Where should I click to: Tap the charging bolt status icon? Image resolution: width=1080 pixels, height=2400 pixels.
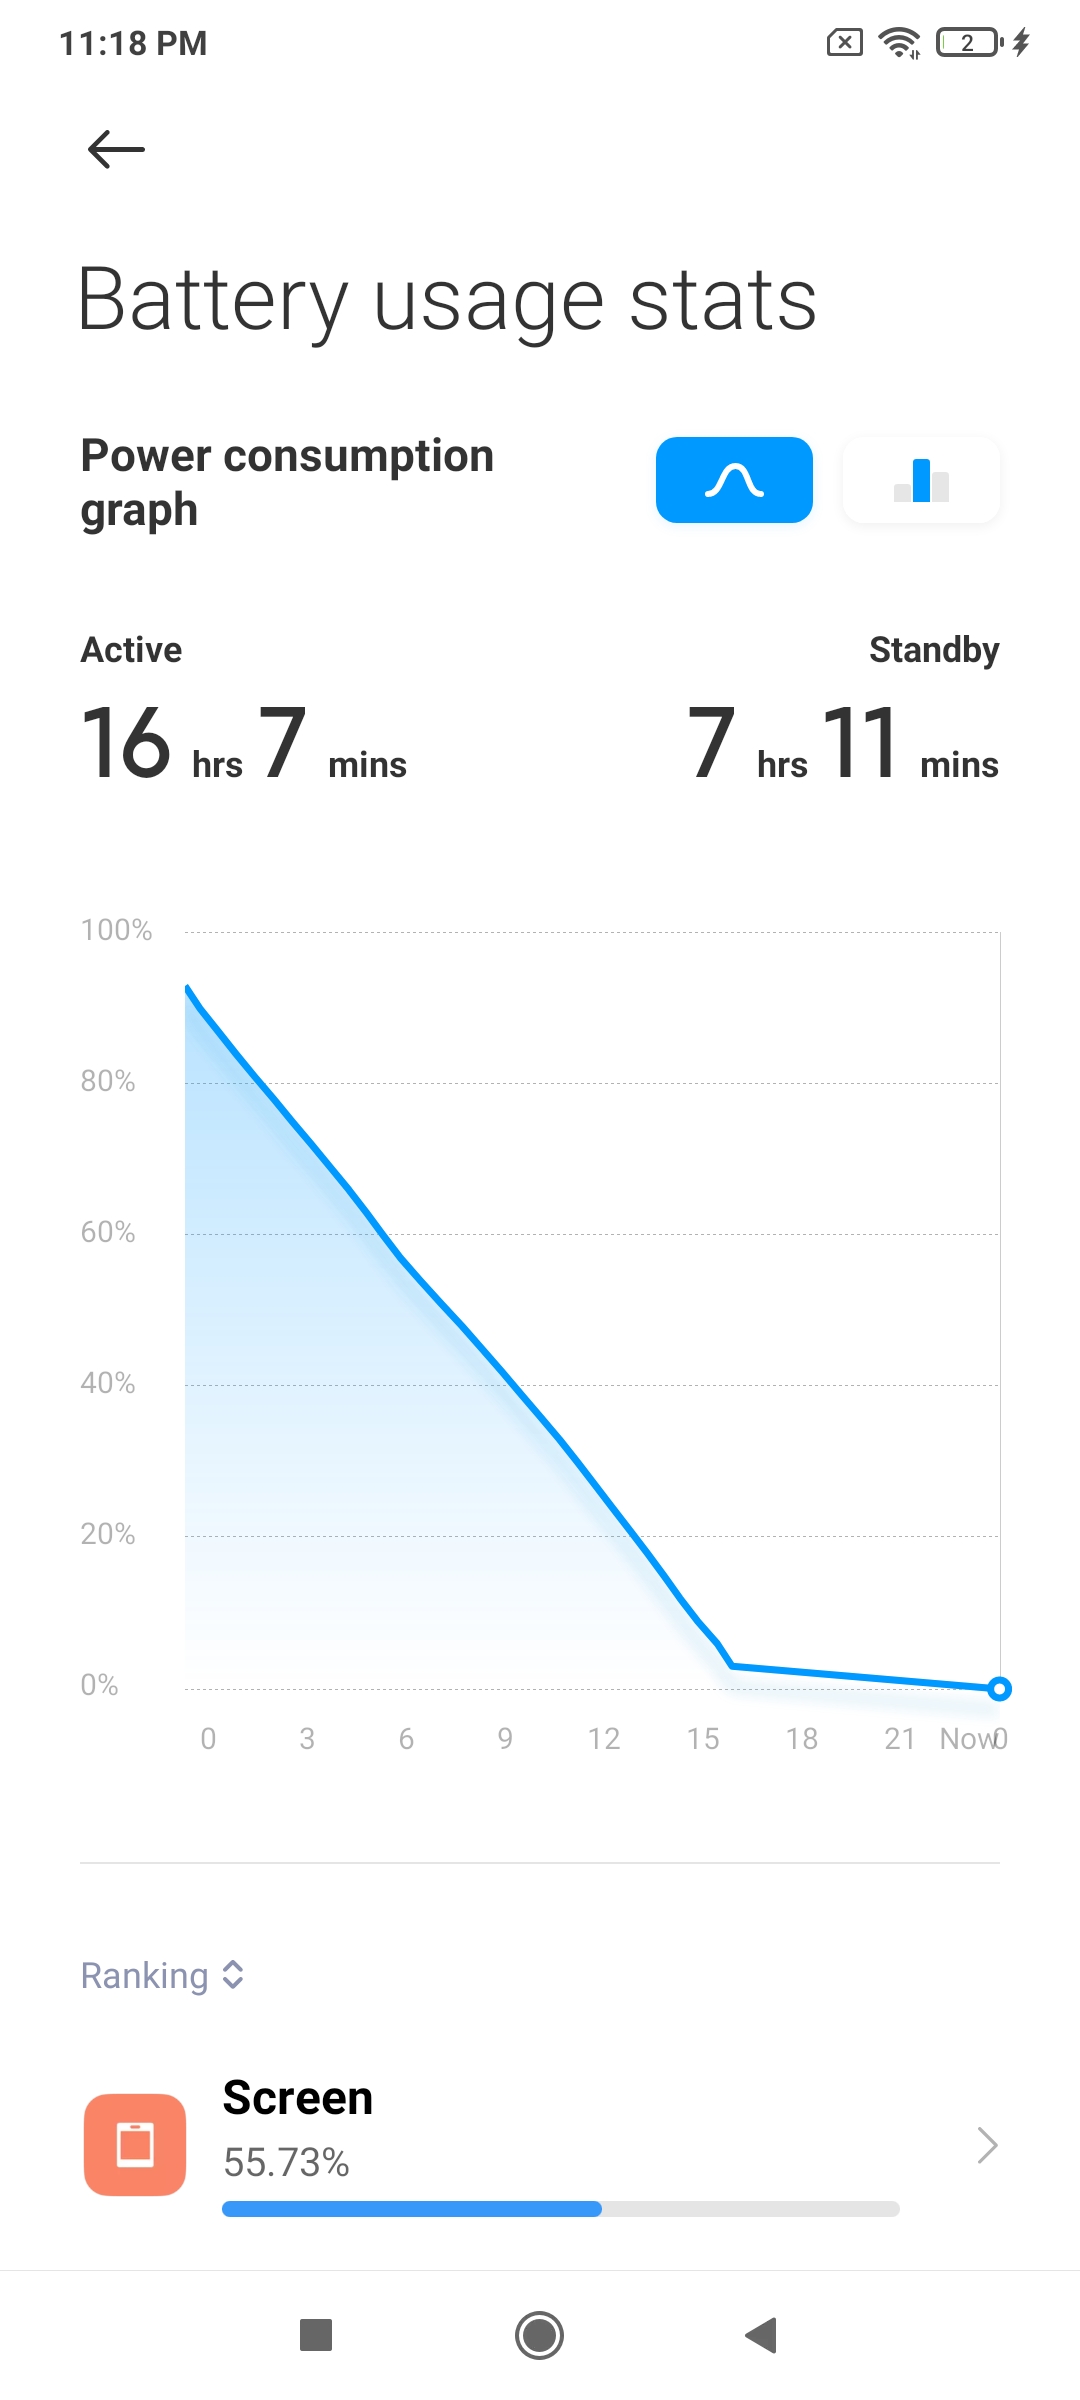point(1021,43)
